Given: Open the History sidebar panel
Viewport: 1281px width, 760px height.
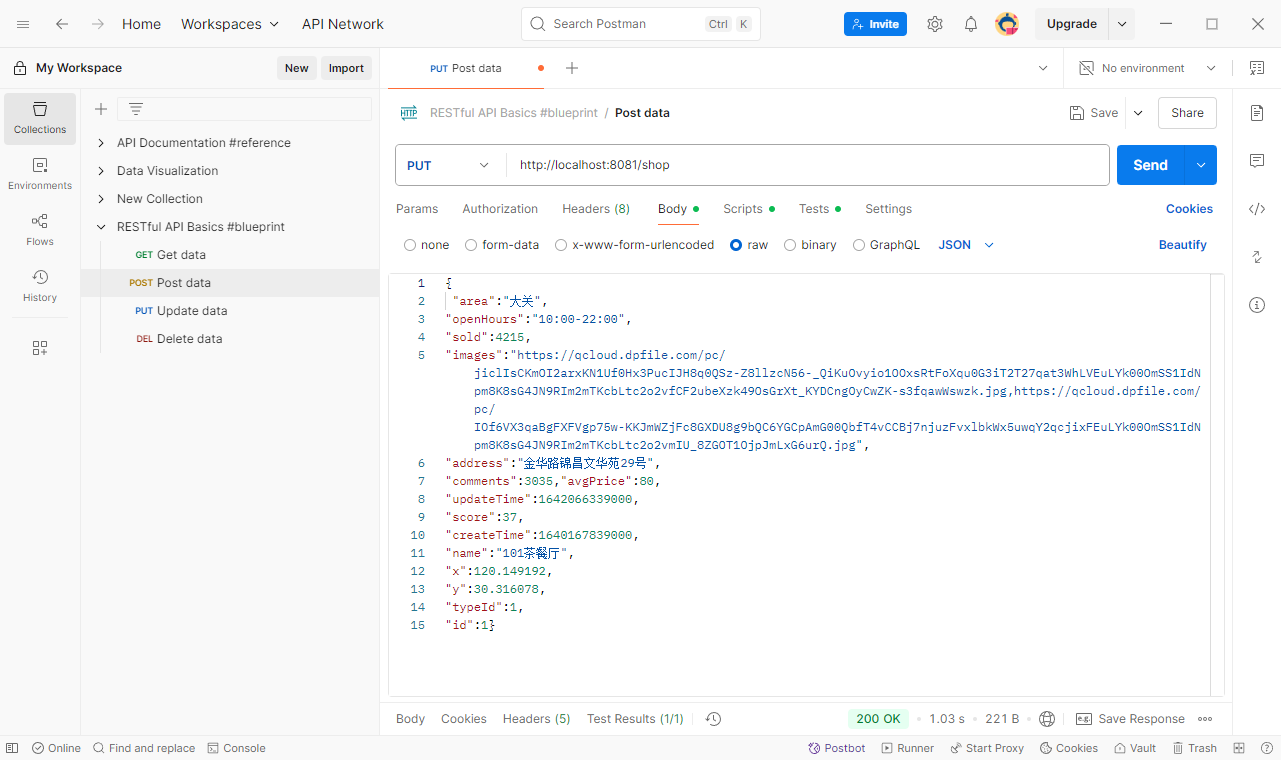Looking at the screenshot, I should pos(40,286).
